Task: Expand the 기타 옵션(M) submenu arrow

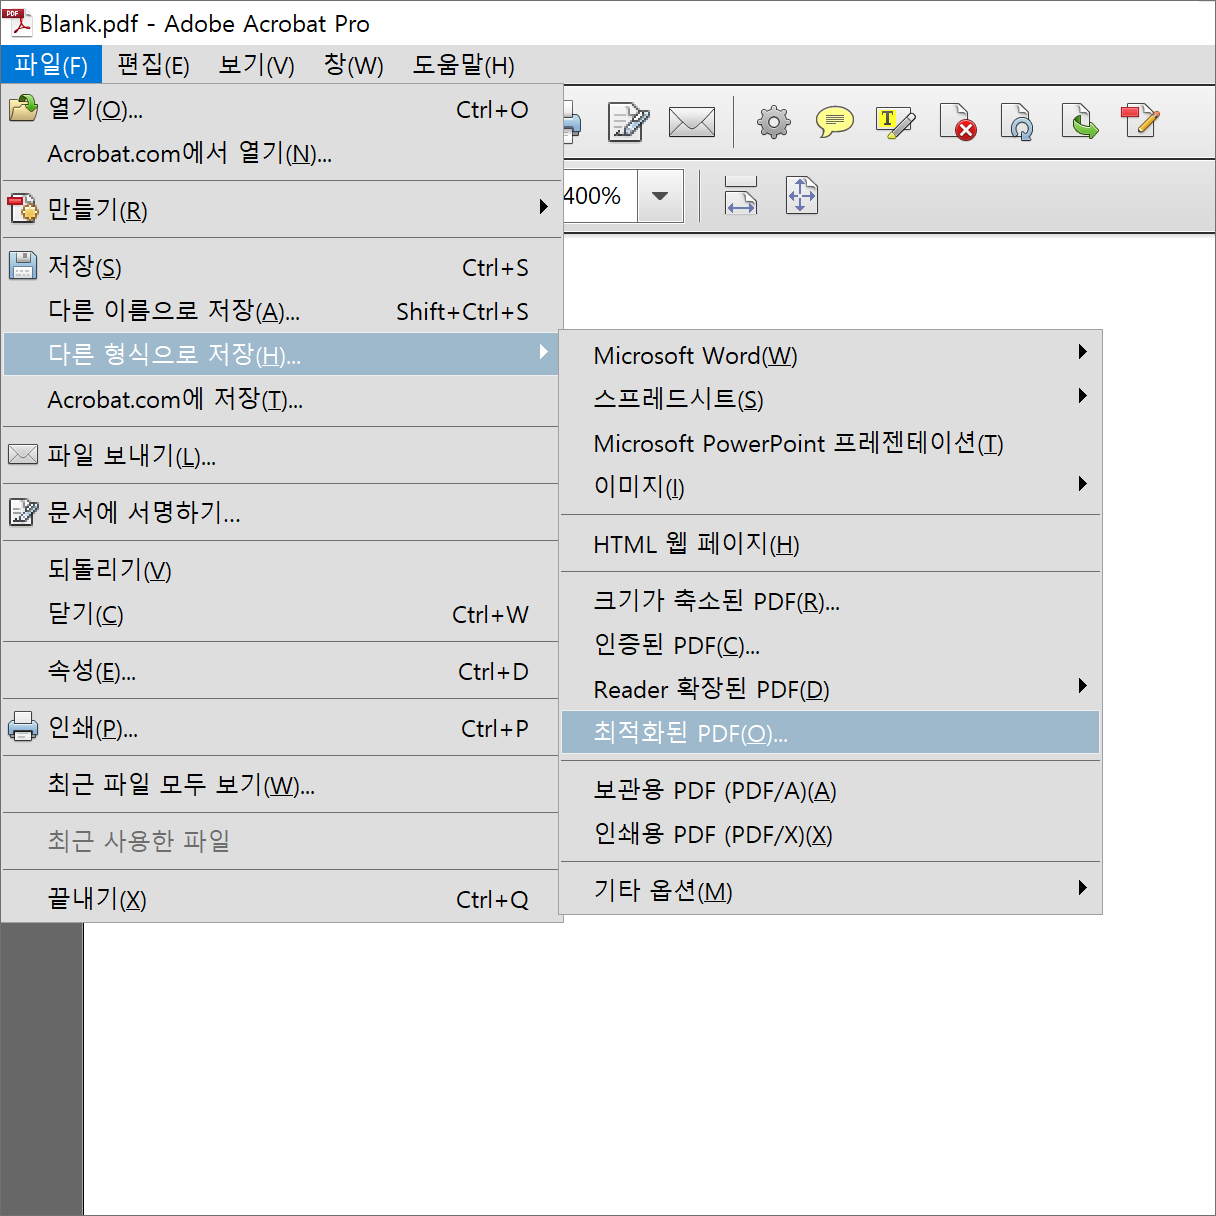Action: point(1082,888)
